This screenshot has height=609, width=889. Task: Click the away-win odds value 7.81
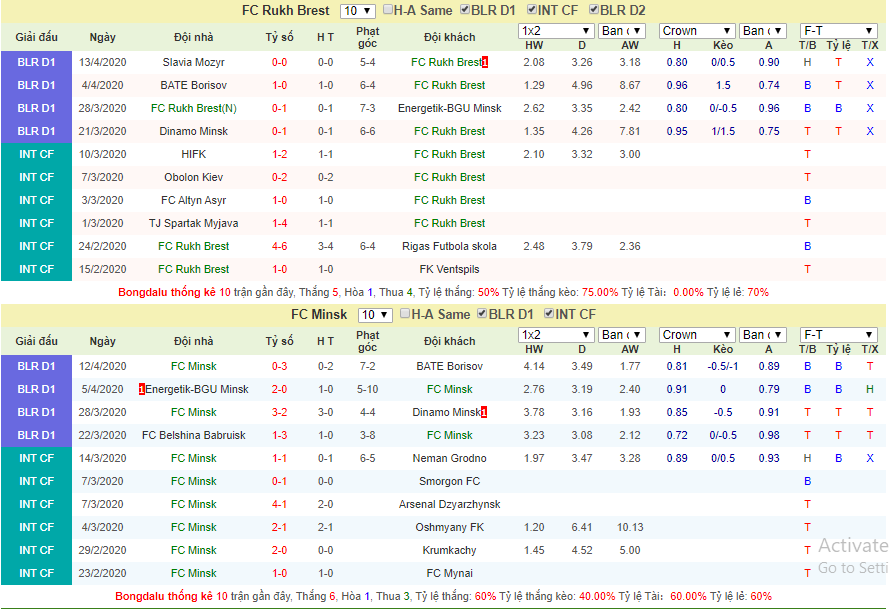pos(630,132)
